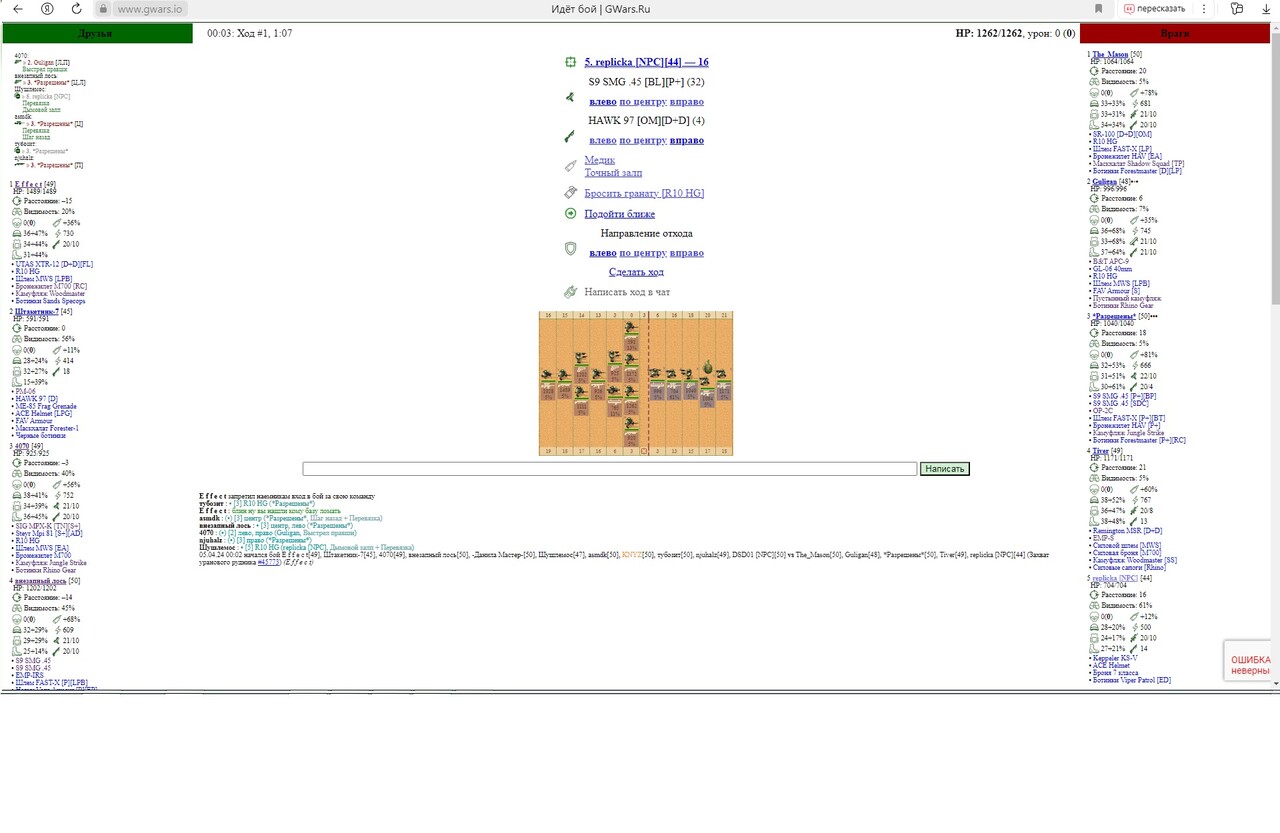Aim HAWK 97 shot вправо
The height and width of the screenshot is (833, 1280).
coord(687,140)
